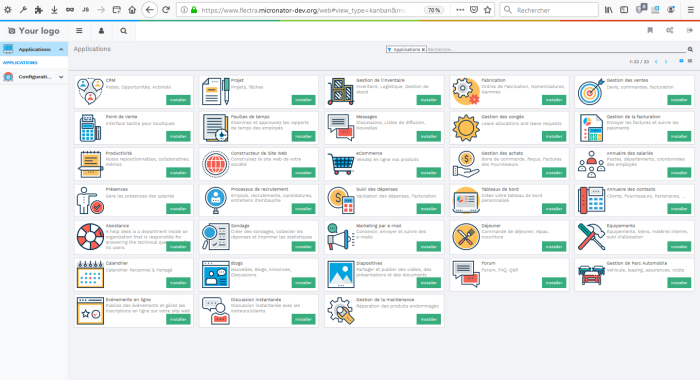Select the Présences app icon

(90, 200)
